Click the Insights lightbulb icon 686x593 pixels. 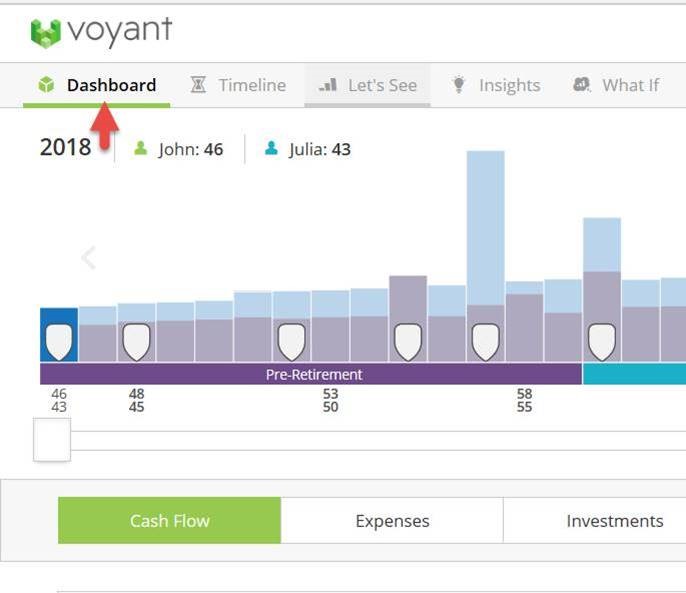[459, 85]
